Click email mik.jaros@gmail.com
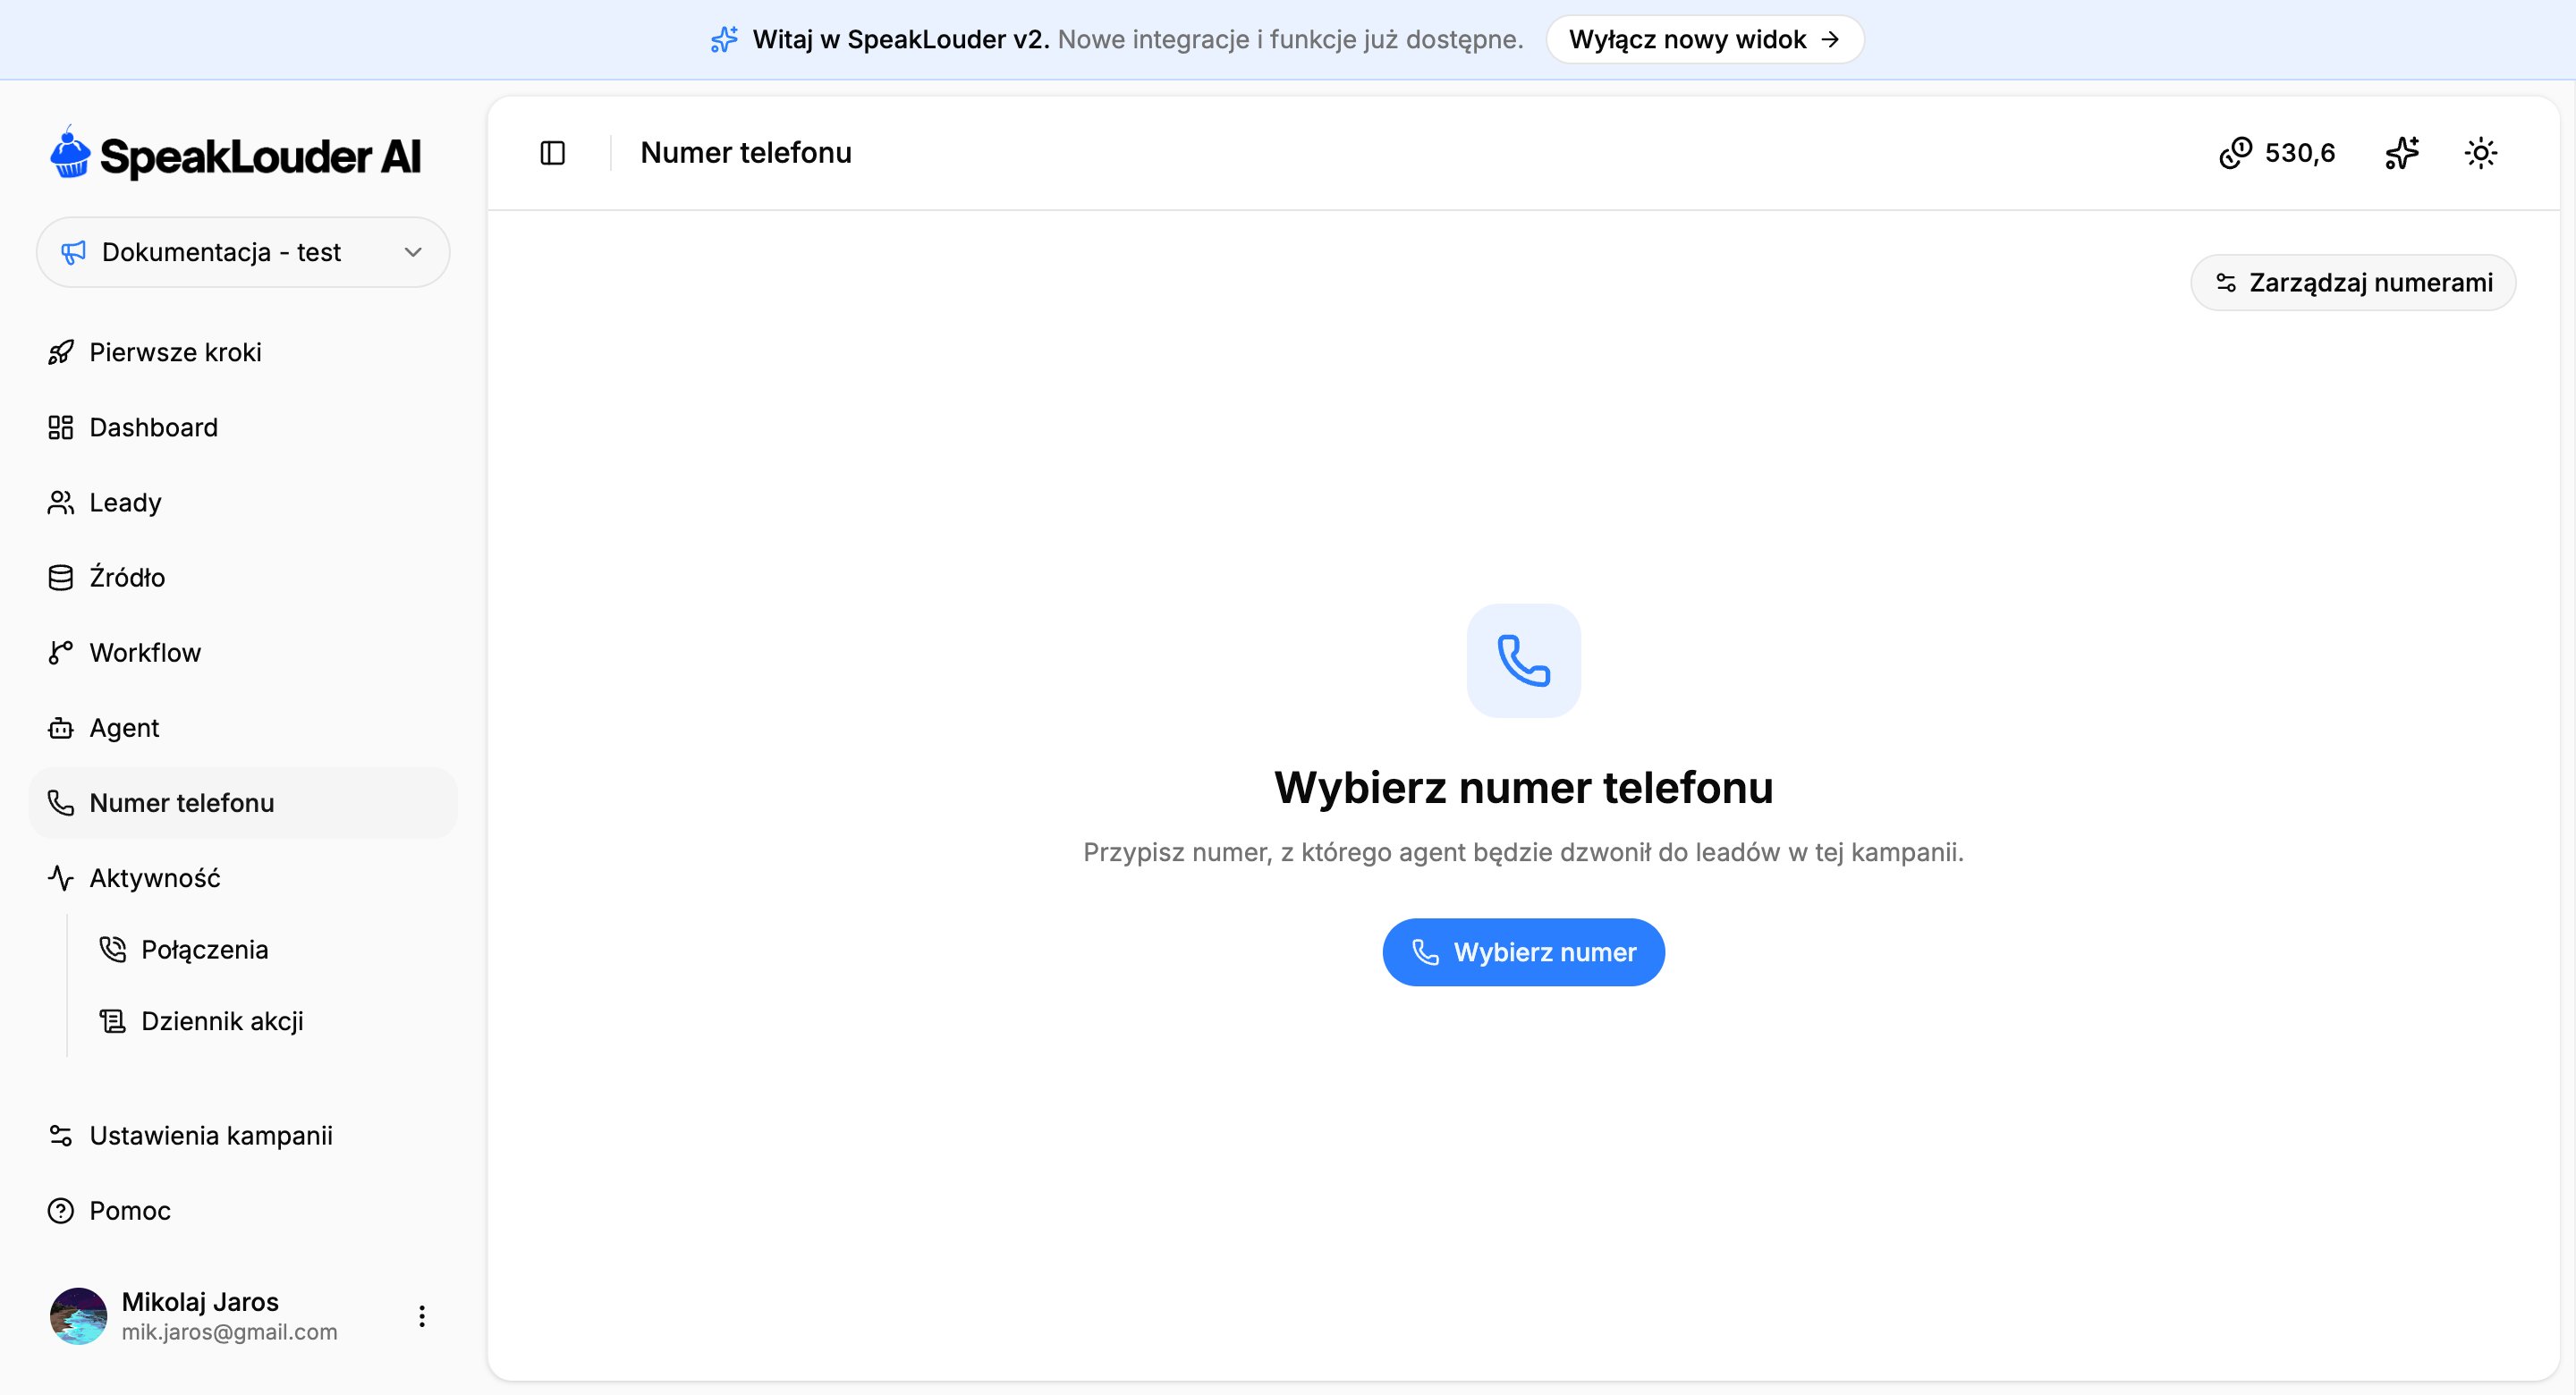Screen dimensions: 2576x1395 tap(229, 1332)
